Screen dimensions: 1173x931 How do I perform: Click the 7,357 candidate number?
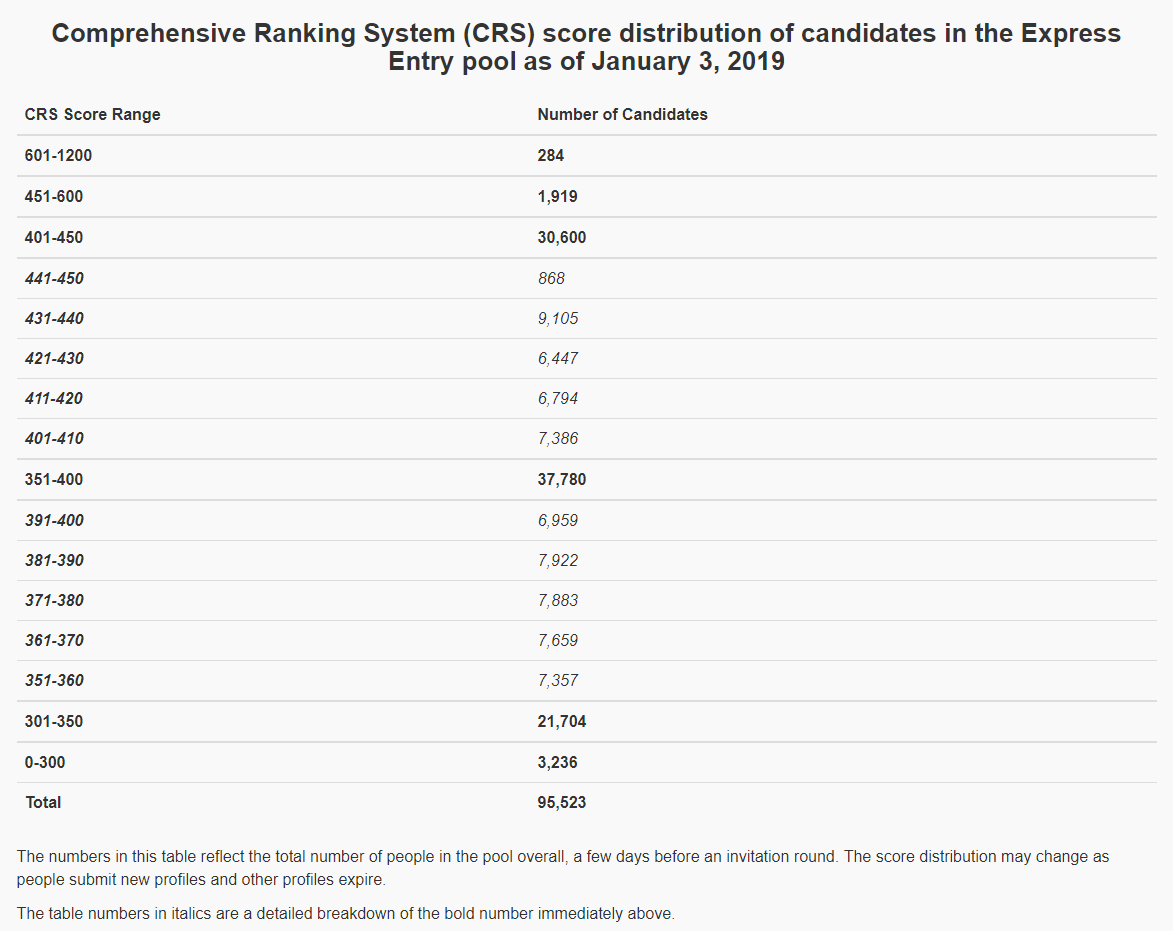(x=558, y=680)
